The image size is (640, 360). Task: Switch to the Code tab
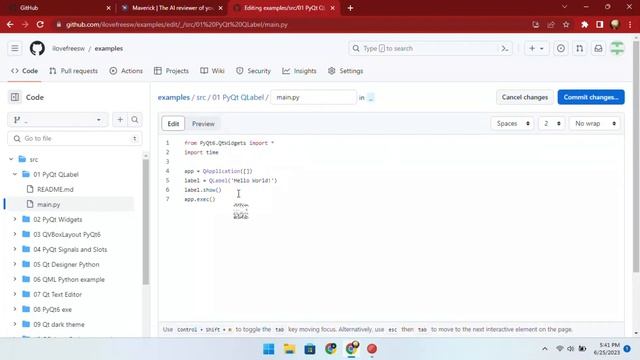24,71
